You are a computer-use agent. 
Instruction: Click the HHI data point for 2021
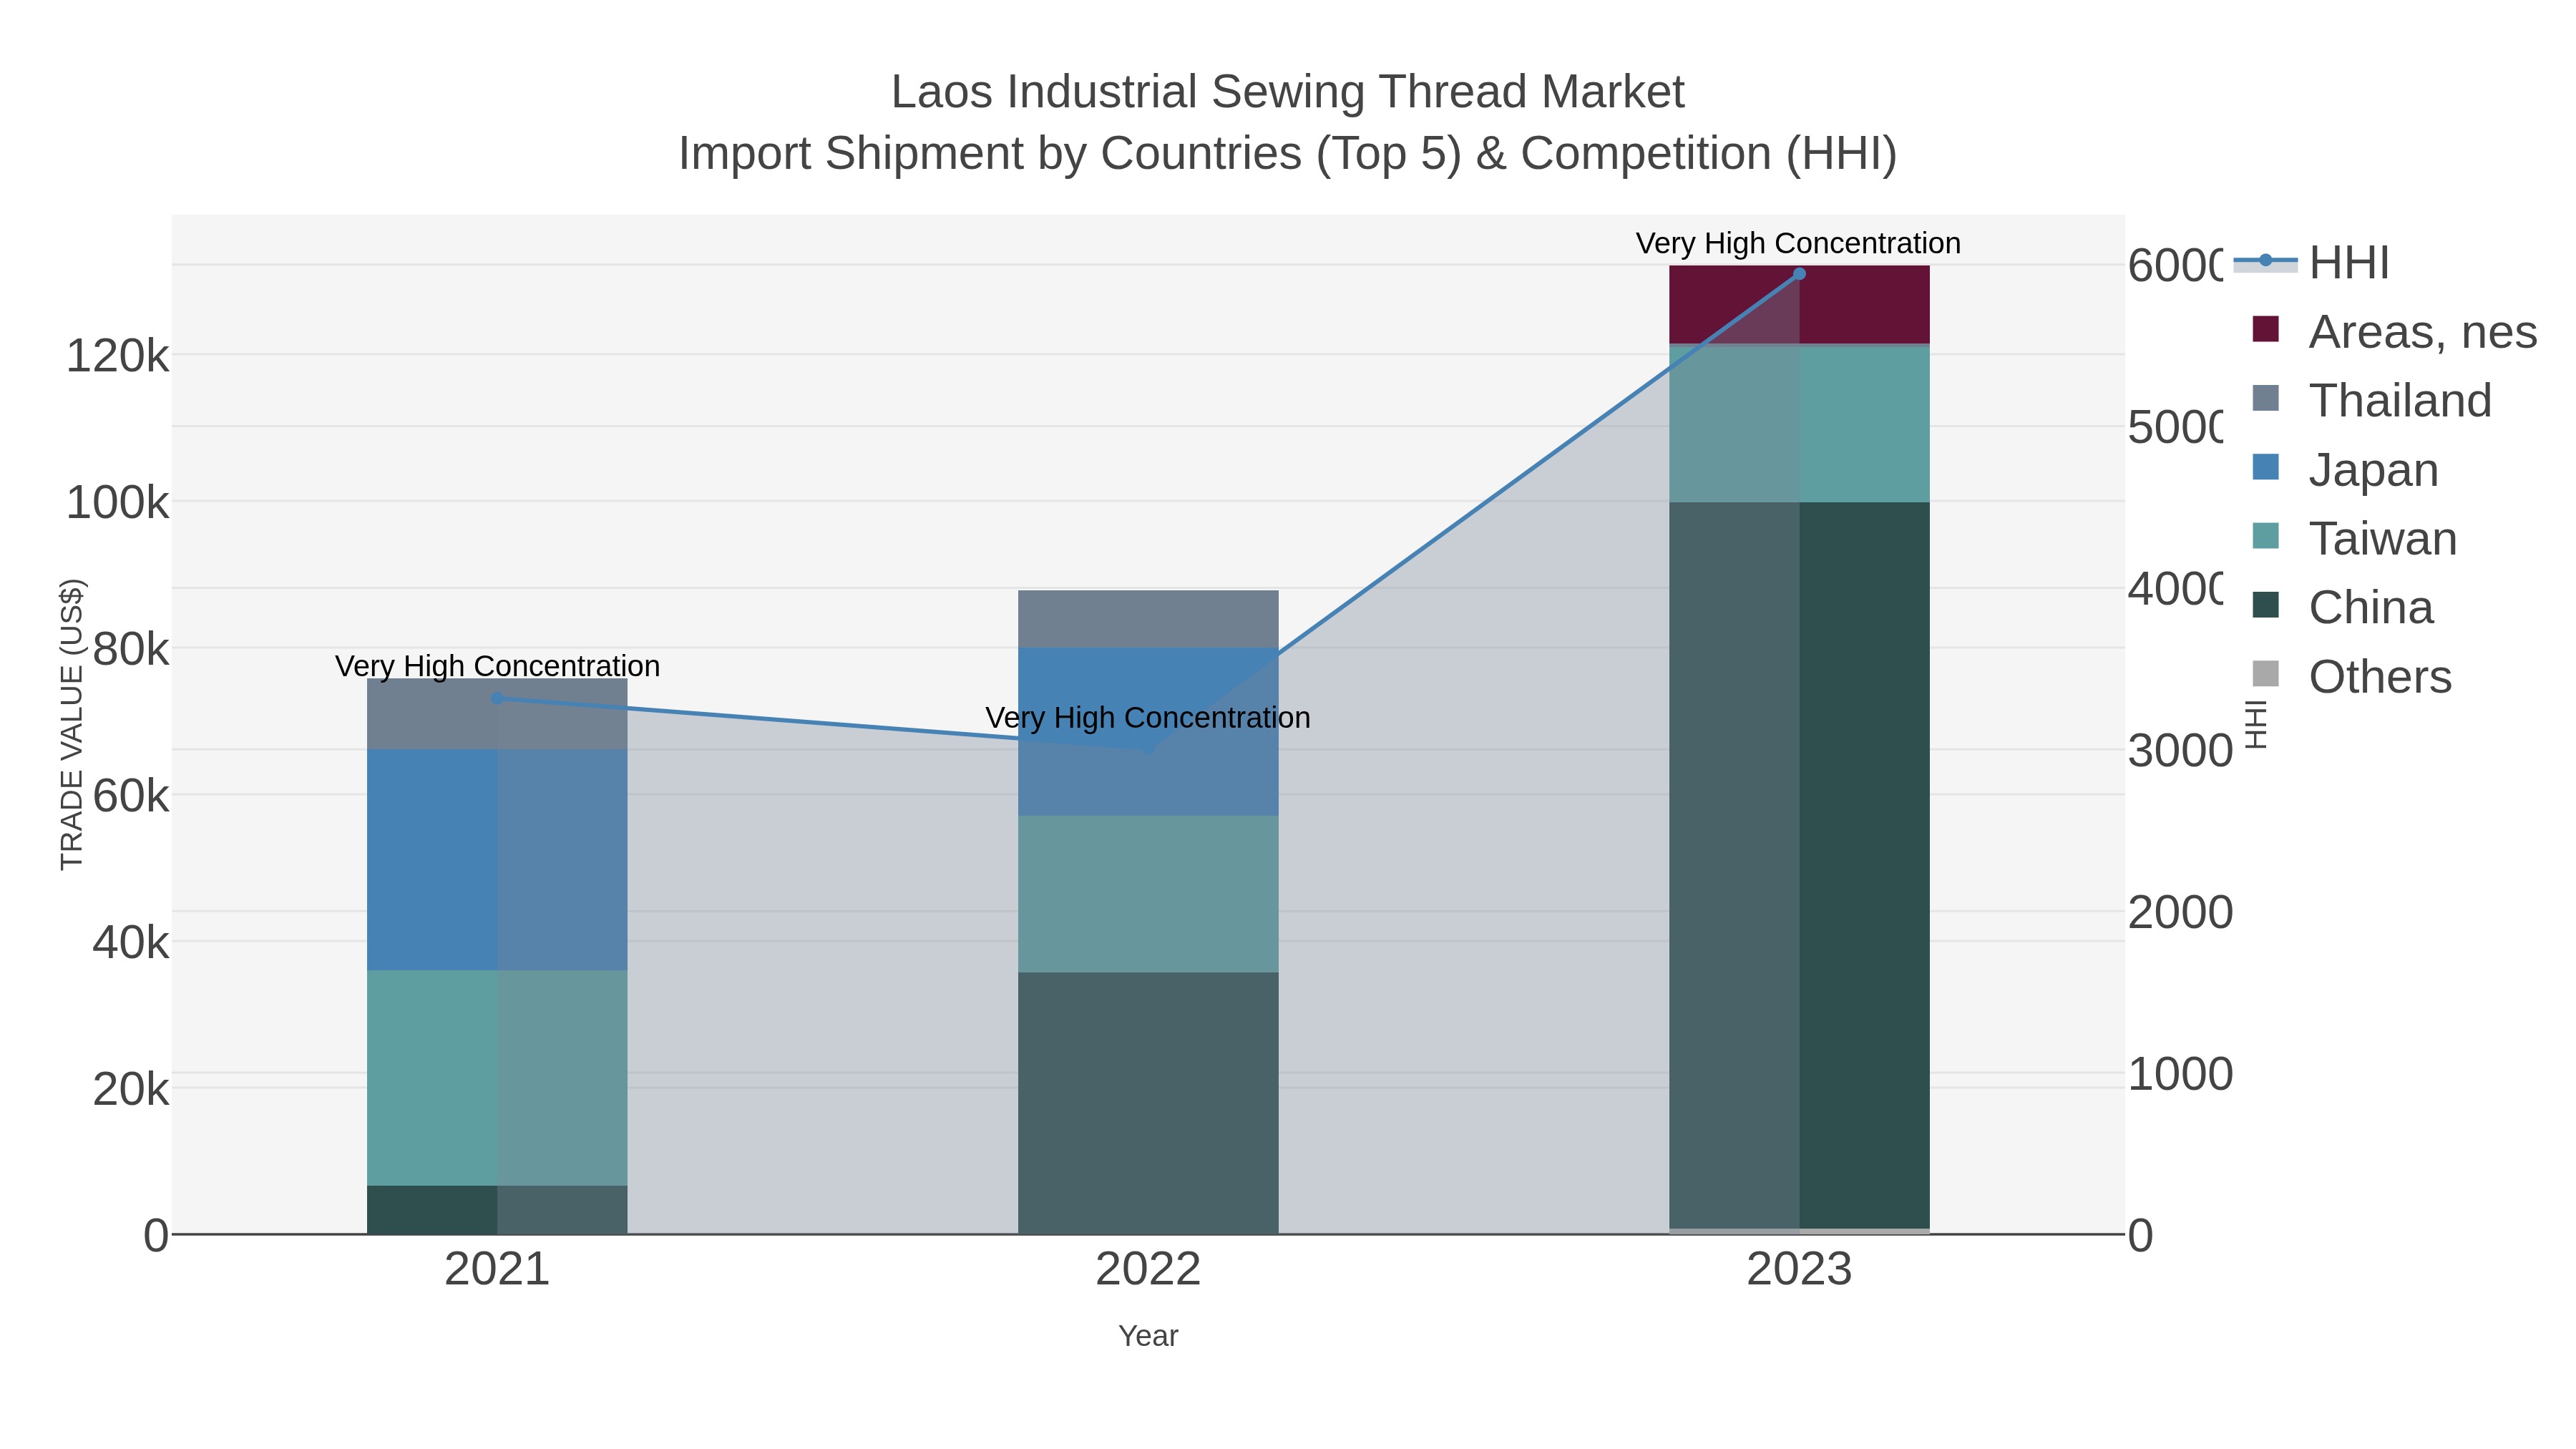(x=497, y=698)
